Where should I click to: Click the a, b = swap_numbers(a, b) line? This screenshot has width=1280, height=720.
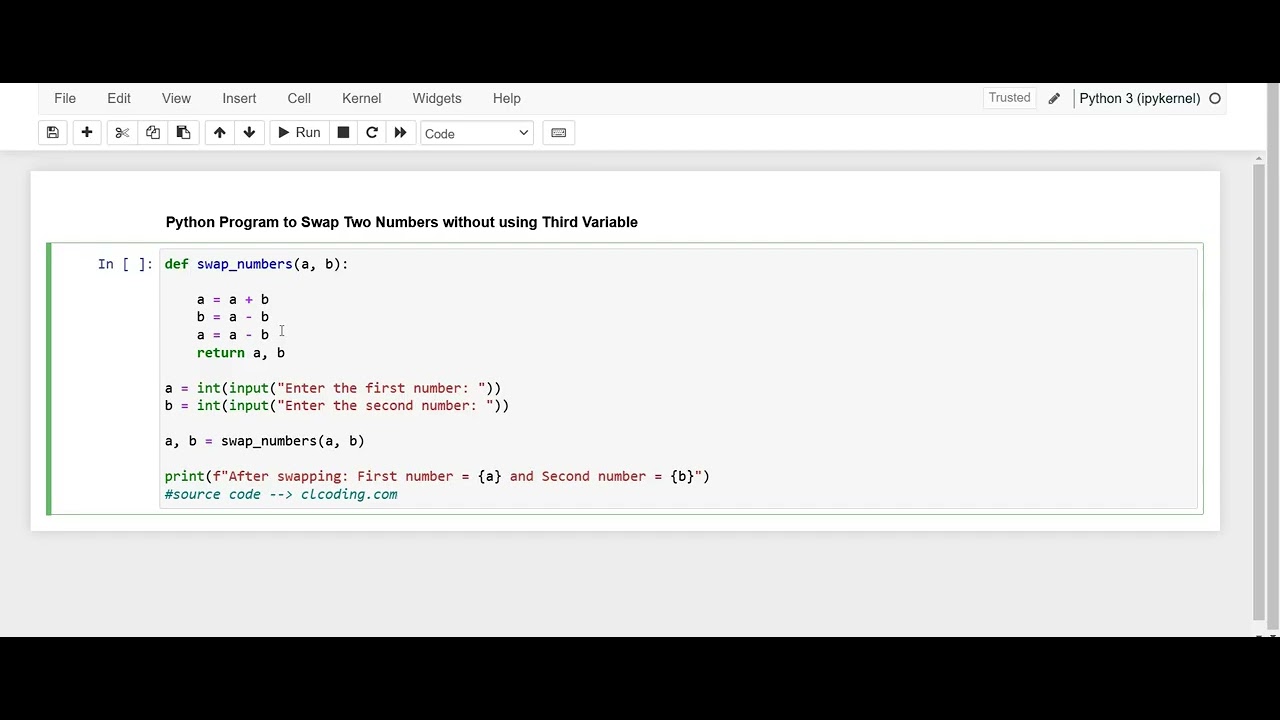point(265,441)
